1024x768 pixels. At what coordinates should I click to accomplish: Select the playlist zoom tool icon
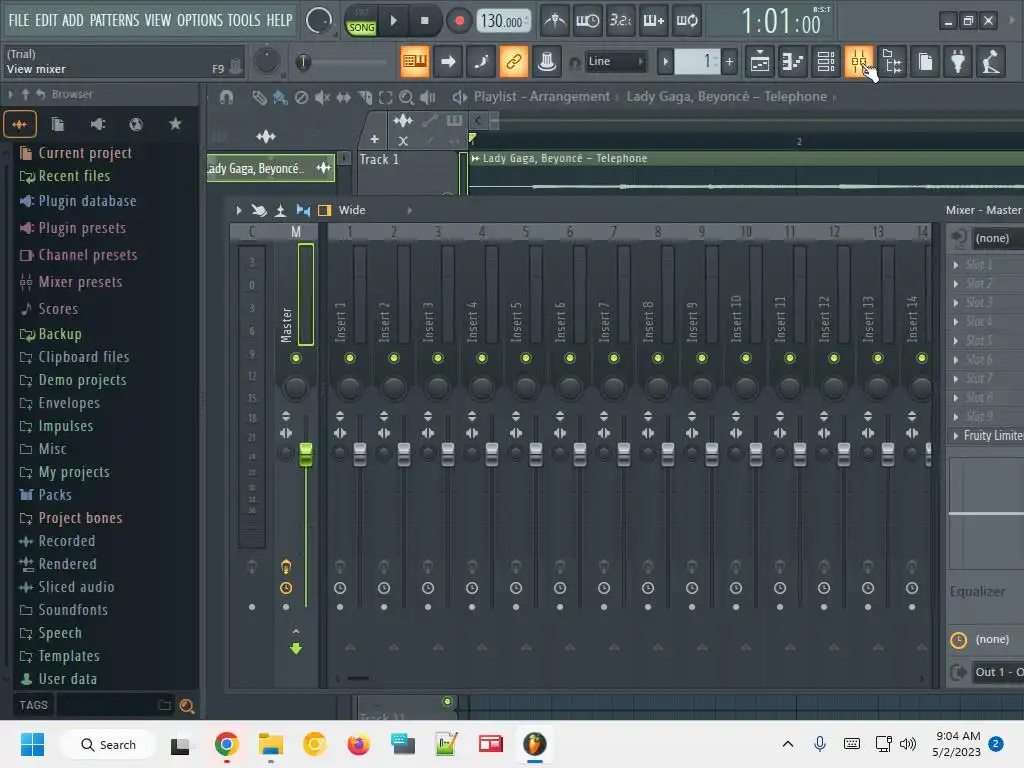pos(406,97)
